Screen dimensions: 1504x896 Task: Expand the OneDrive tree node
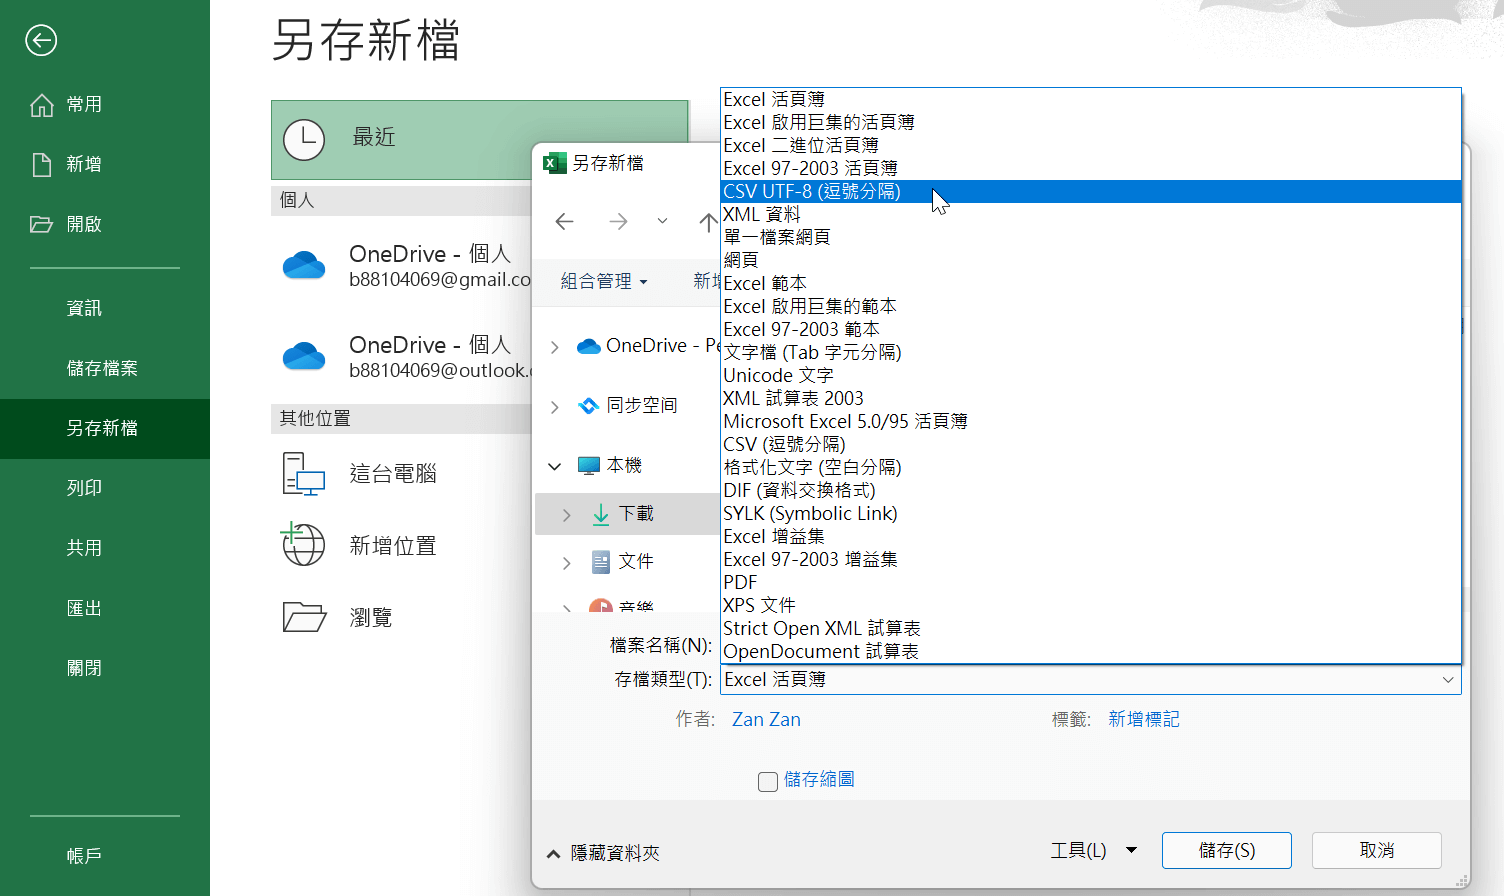555,347
